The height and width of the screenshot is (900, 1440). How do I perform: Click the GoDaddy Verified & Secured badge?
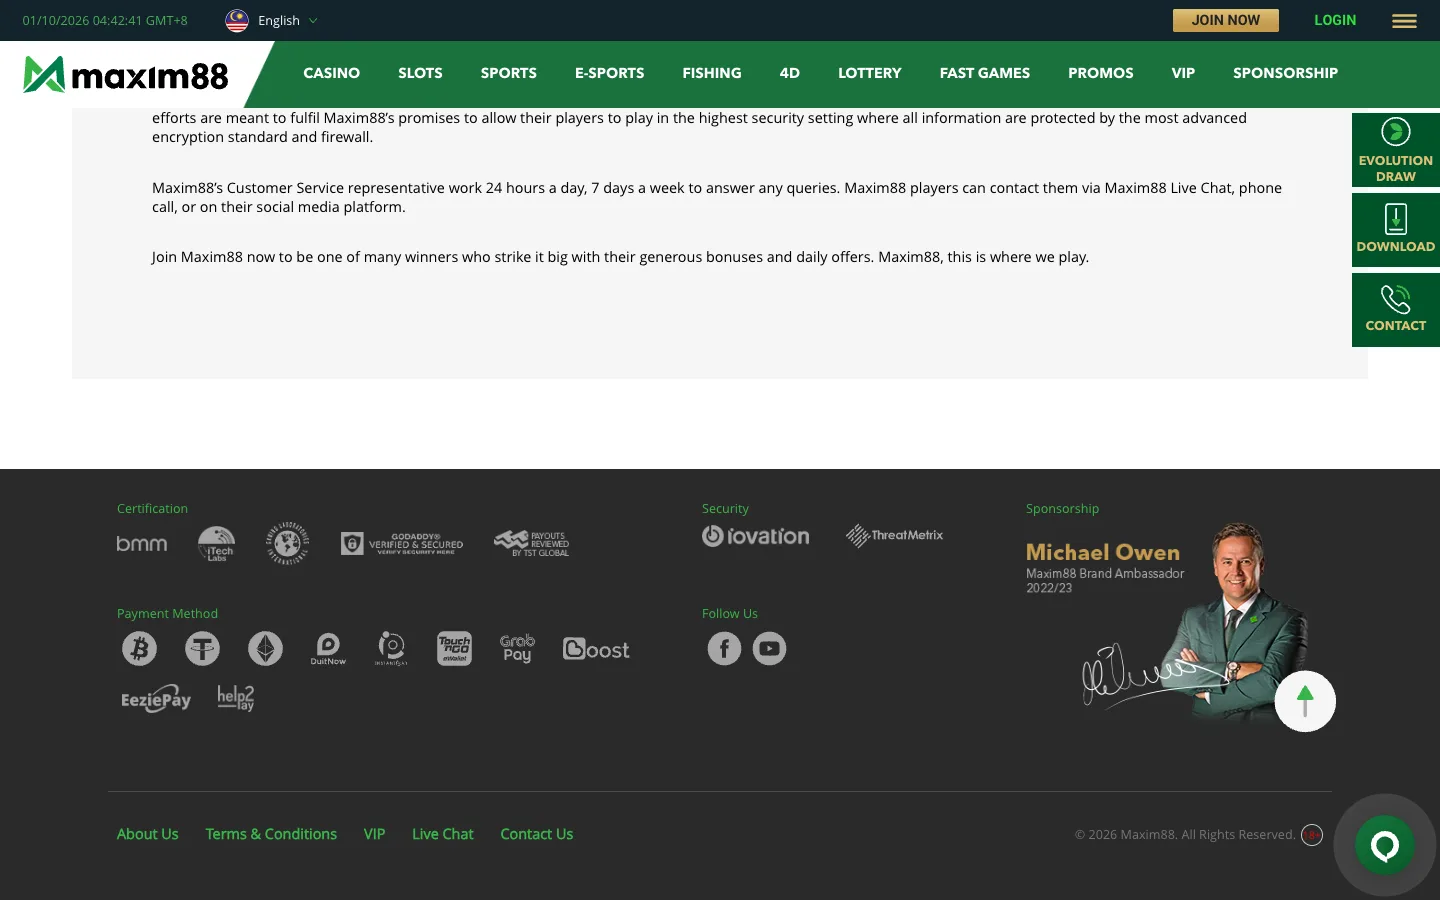tap(402, 543)
